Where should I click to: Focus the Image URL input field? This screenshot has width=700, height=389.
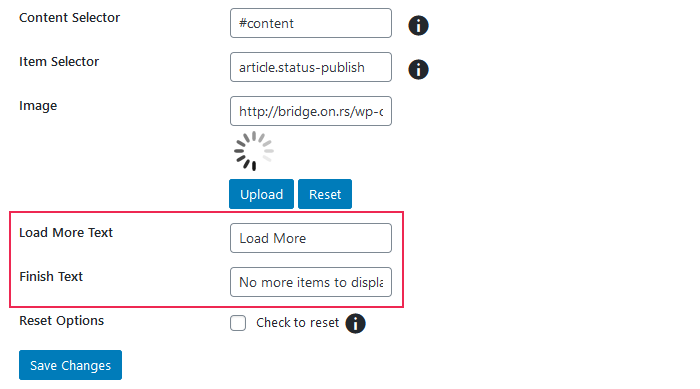[311, 111]
